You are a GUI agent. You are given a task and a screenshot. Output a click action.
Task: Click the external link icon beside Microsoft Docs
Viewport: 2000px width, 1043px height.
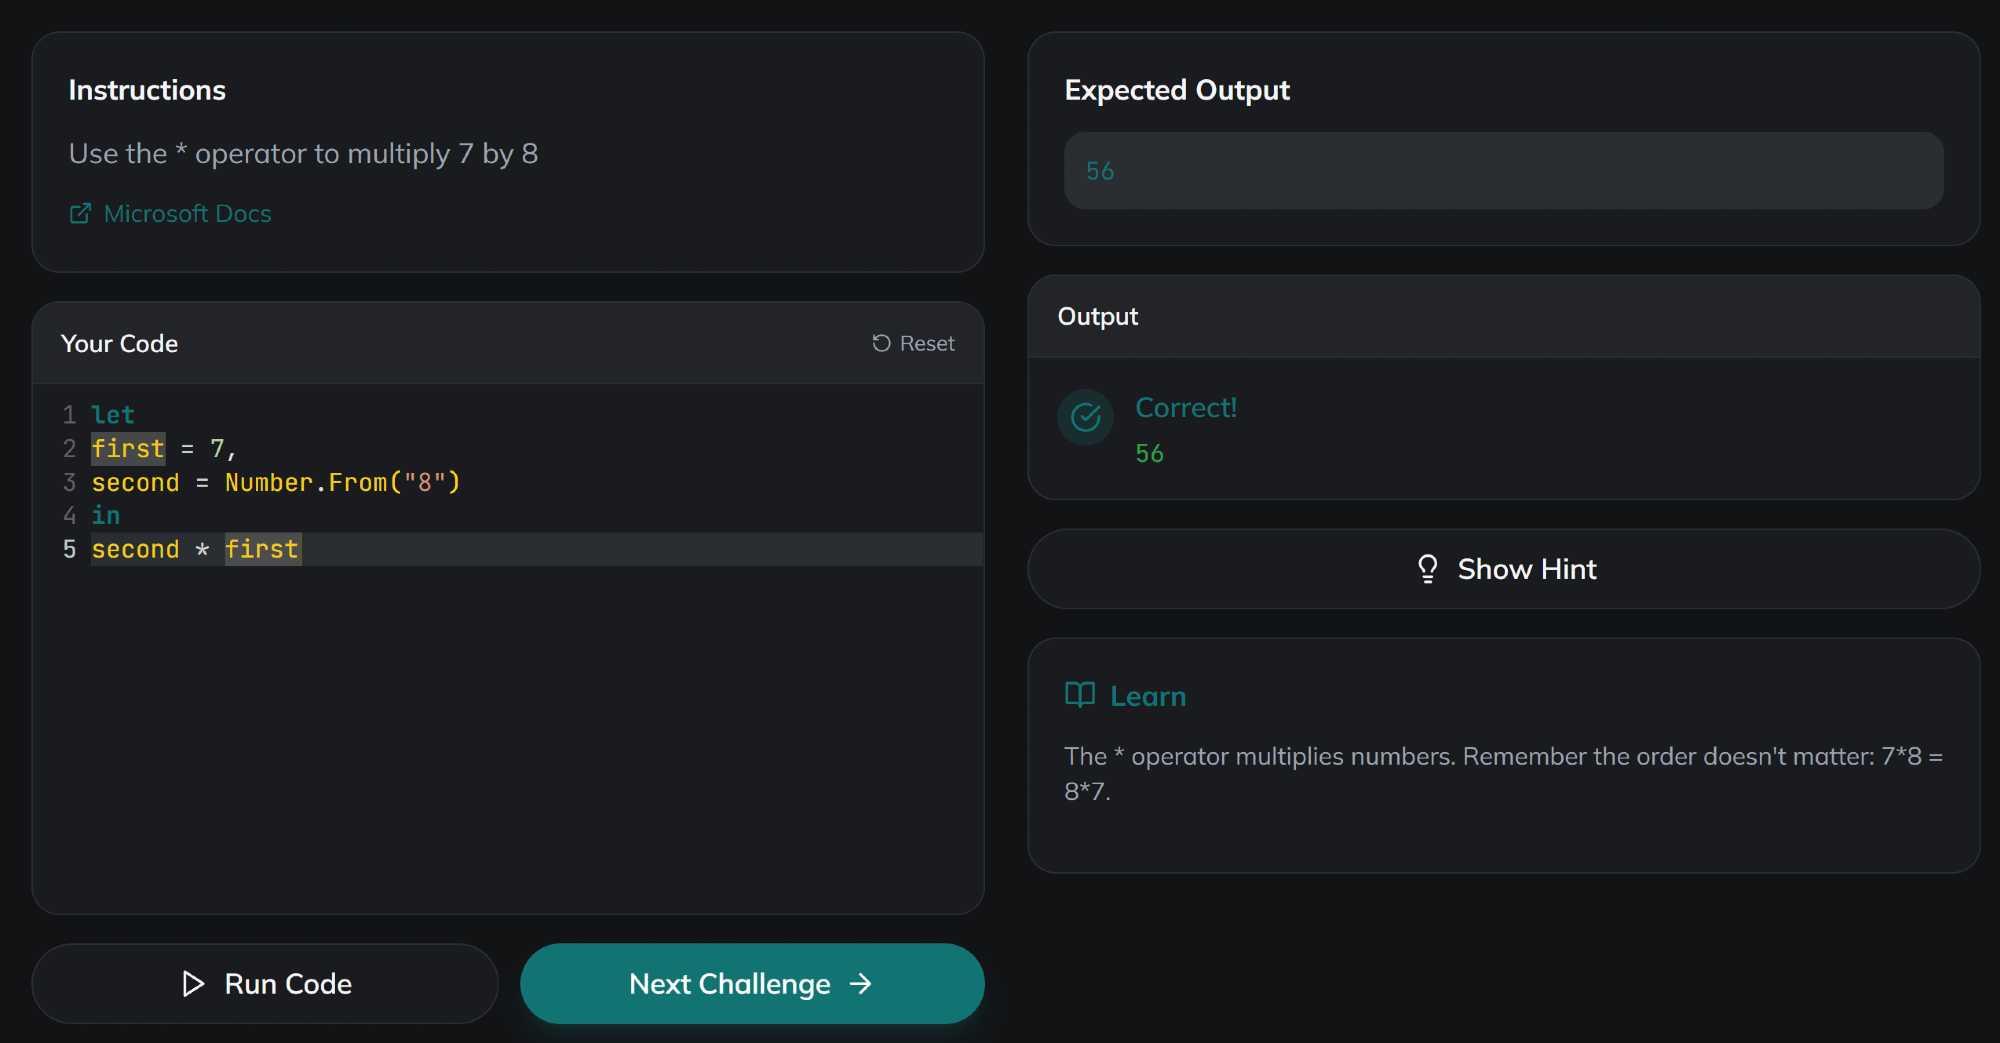pos(80,214)
